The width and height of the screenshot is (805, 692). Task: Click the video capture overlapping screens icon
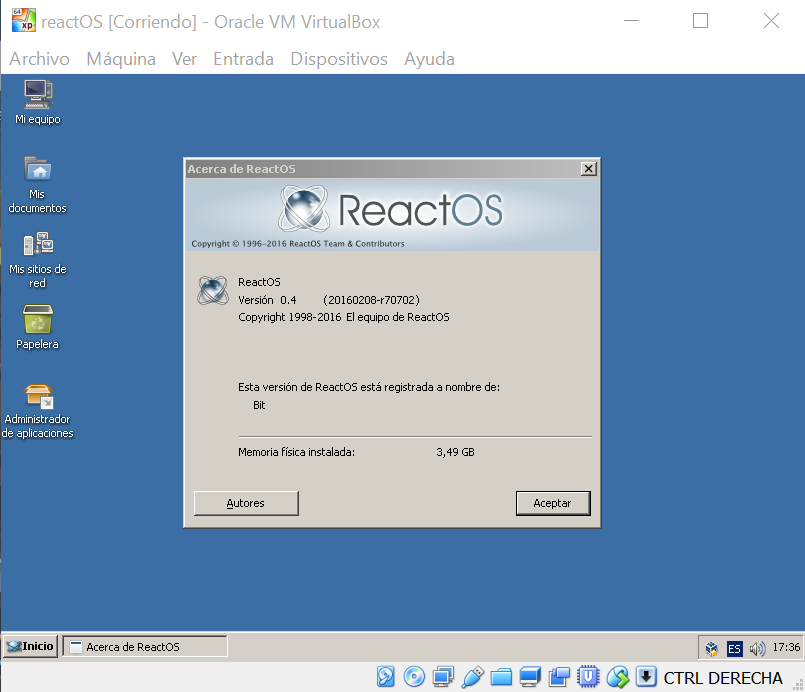559,677
